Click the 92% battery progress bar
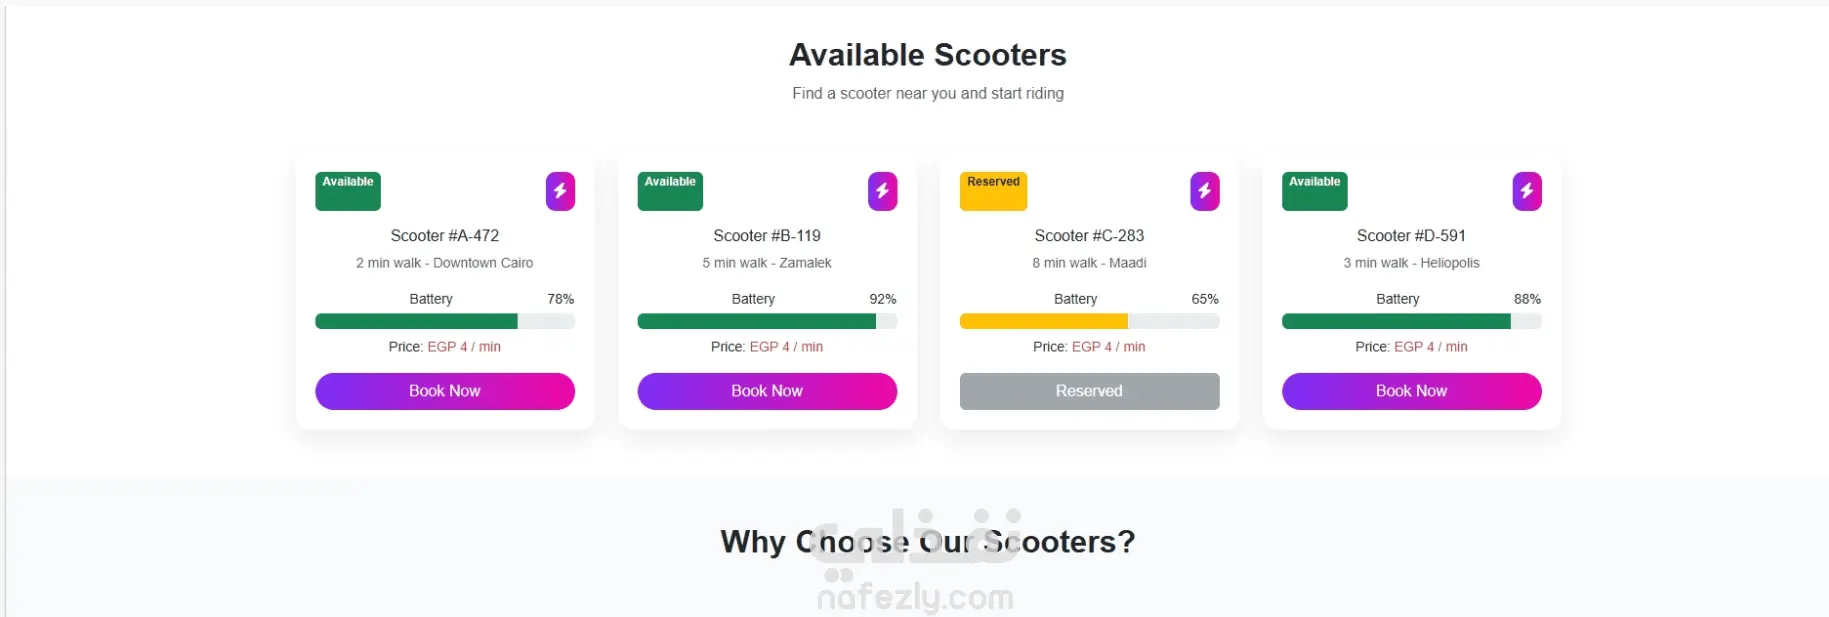The height and width of the screenshot is (617, 1829). pyautogui.click(x=767, y=321)
